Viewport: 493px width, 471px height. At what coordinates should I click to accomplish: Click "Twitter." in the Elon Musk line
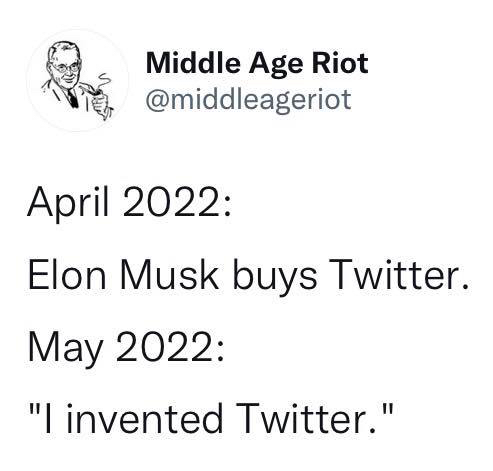[x=398, y=276]
